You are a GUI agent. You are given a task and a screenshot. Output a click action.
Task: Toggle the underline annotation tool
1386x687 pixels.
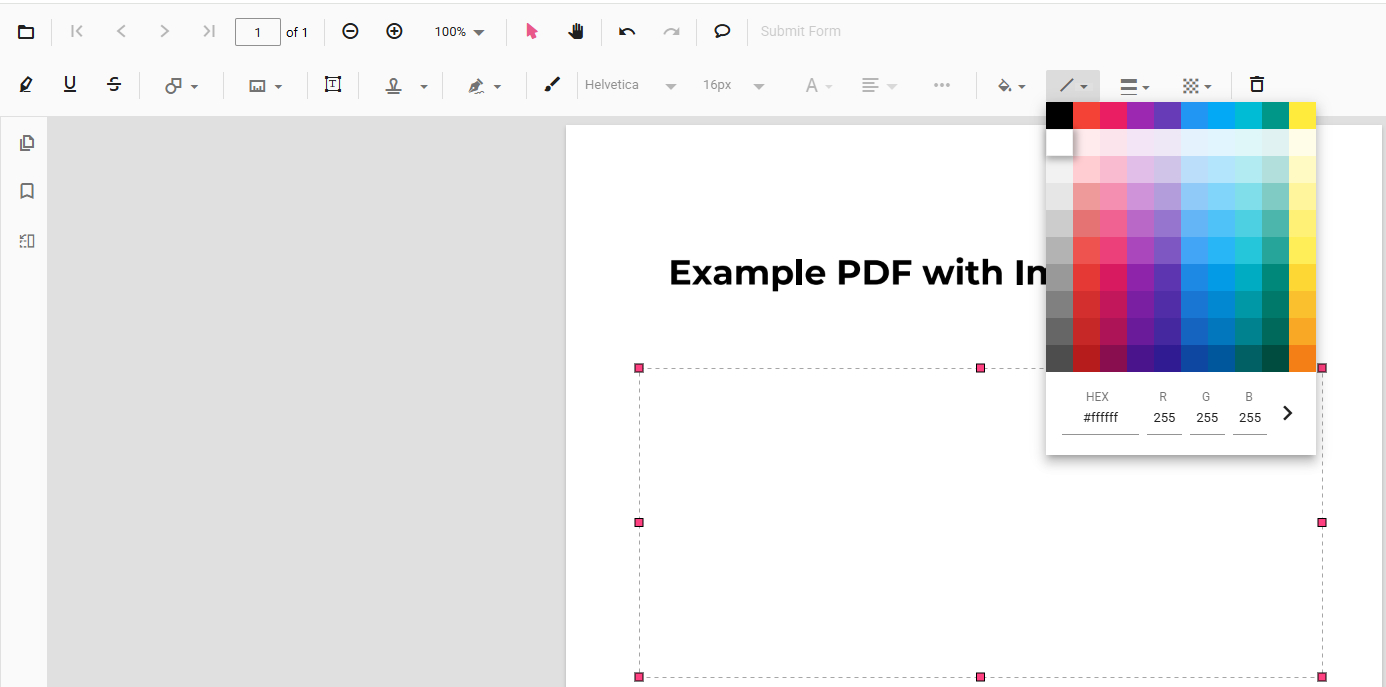[x=70, y=85]
